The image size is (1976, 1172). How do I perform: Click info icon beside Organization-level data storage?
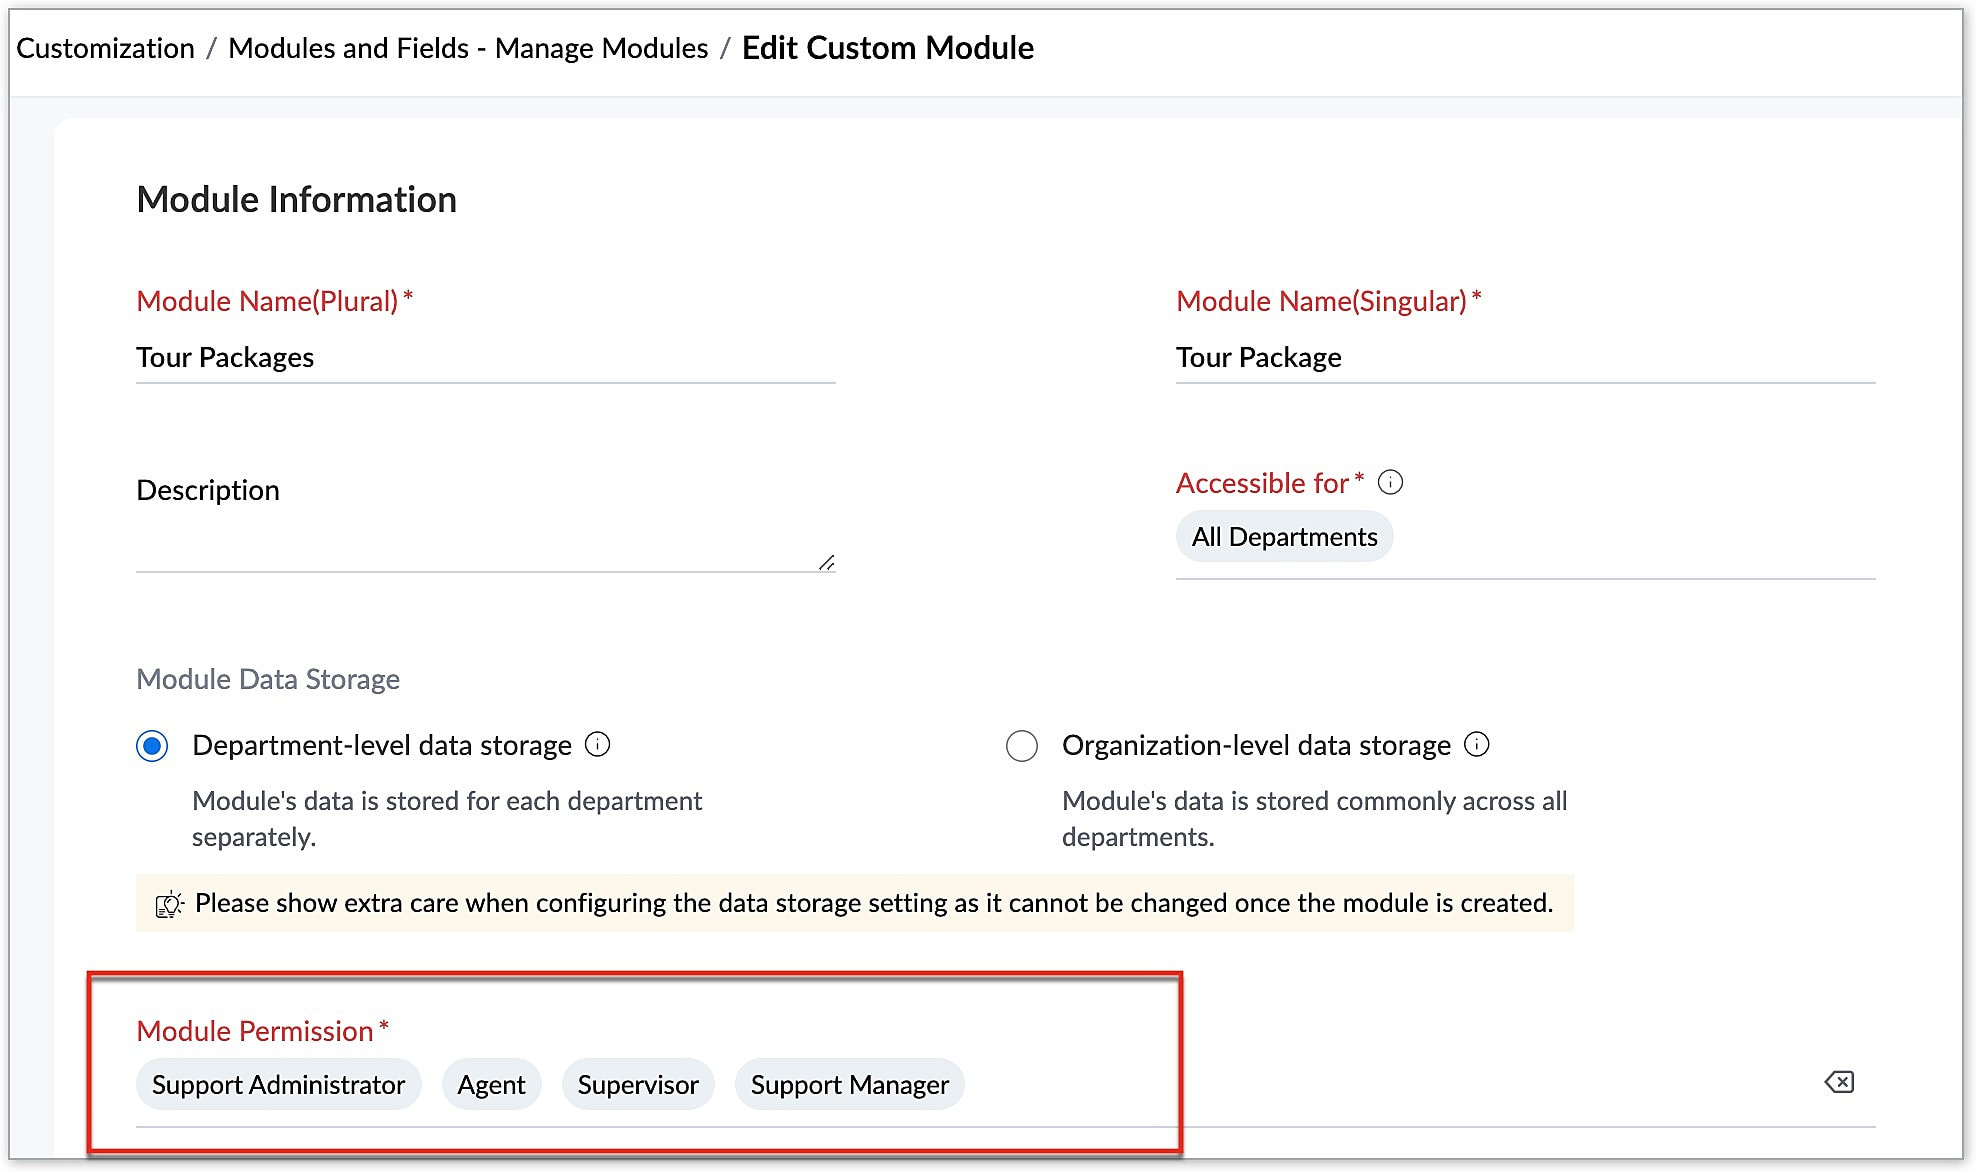click(x=1476, y=745)
